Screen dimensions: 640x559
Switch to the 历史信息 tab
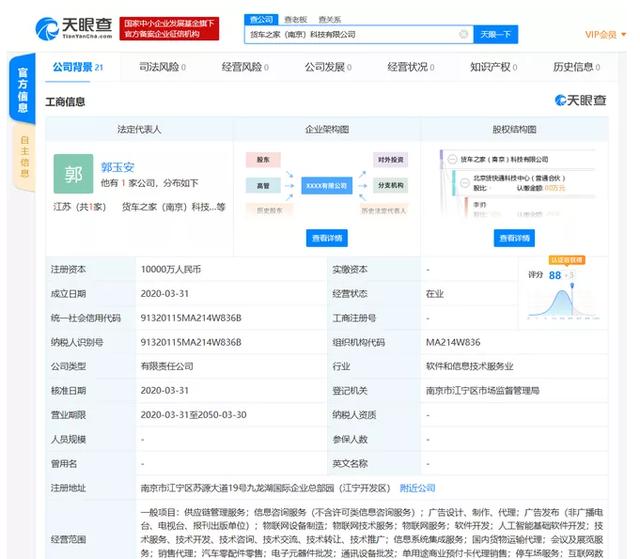(576, 67)
